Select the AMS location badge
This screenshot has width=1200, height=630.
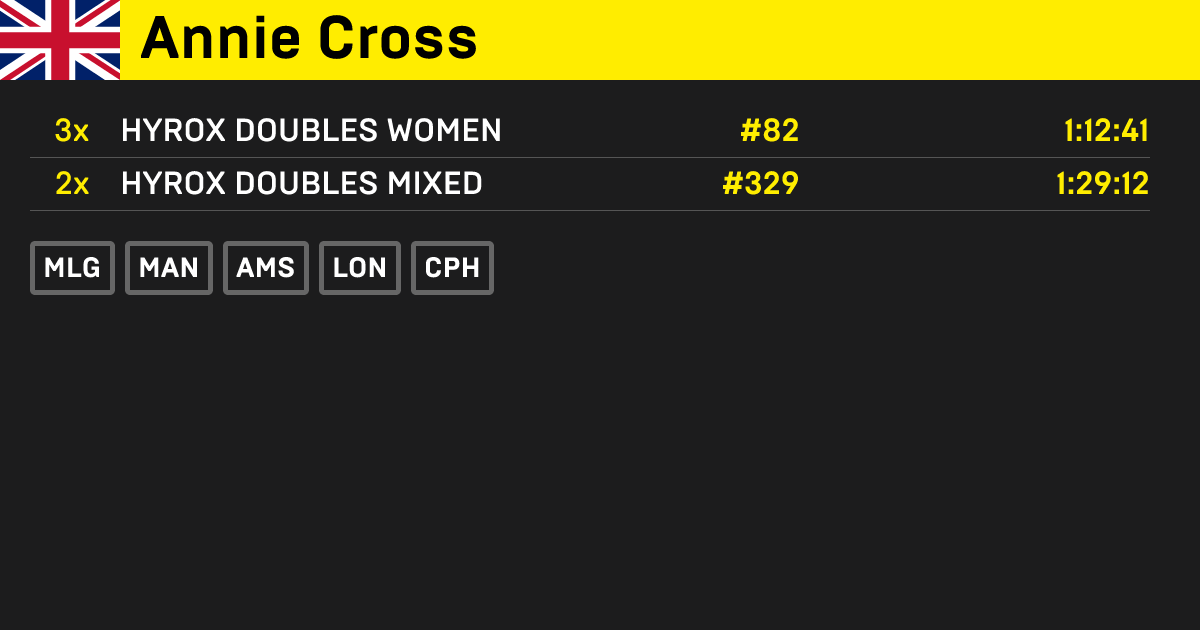(265, 267)
